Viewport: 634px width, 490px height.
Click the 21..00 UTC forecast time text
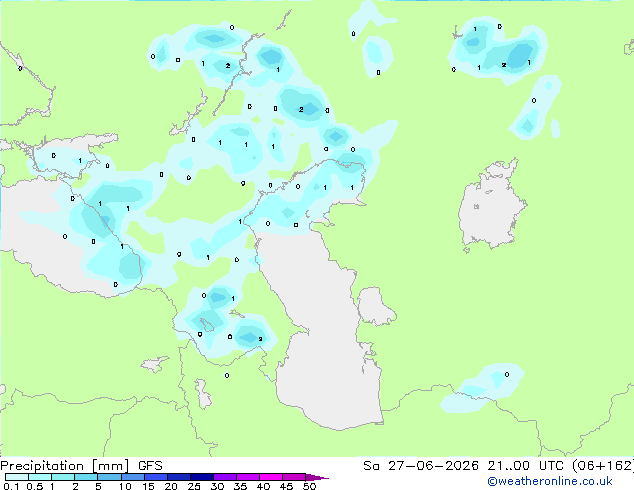(x=525, y=466)
